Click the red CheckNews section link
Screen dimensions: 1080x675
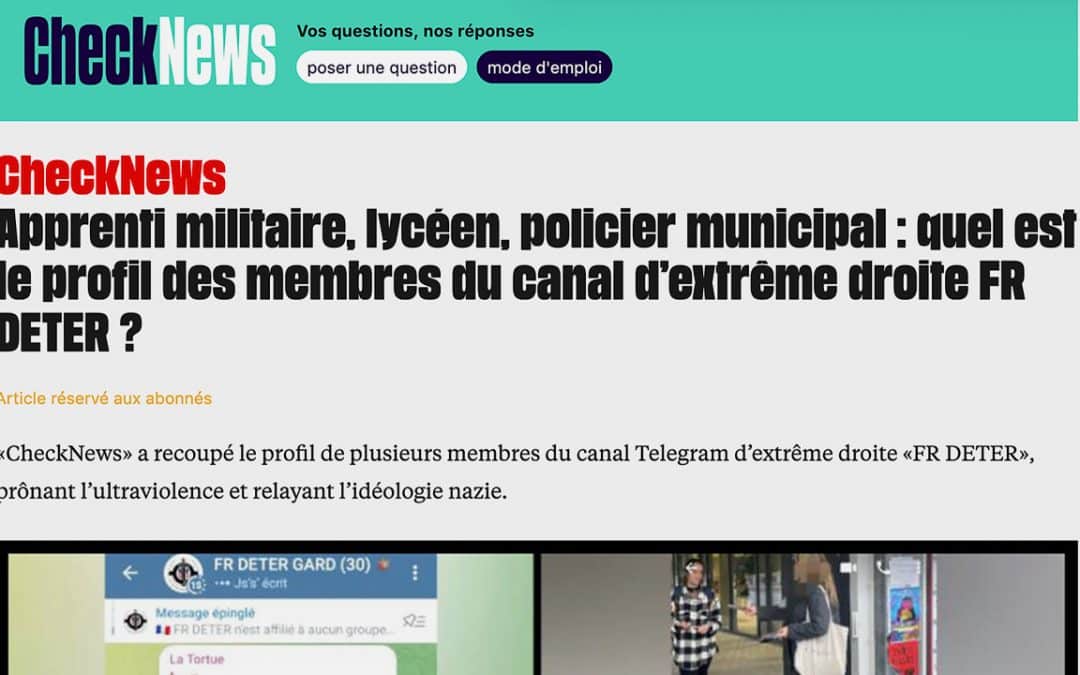113,175
